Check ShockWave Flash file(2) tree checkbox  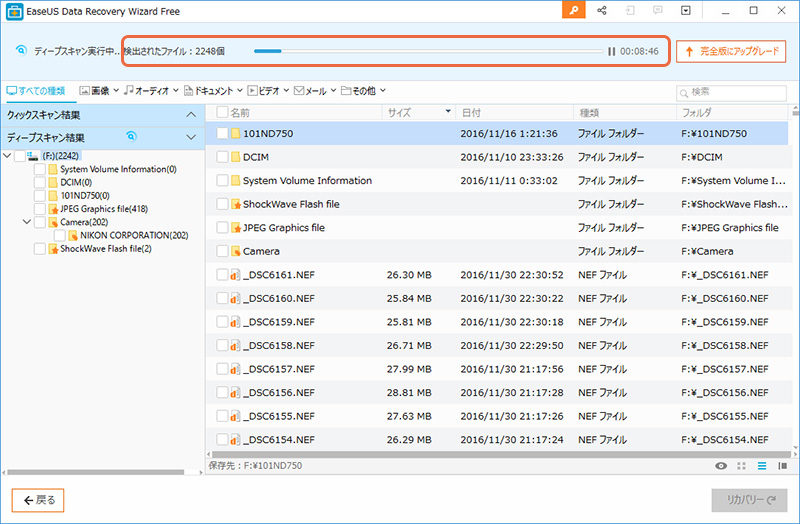(x=40, y=249)
